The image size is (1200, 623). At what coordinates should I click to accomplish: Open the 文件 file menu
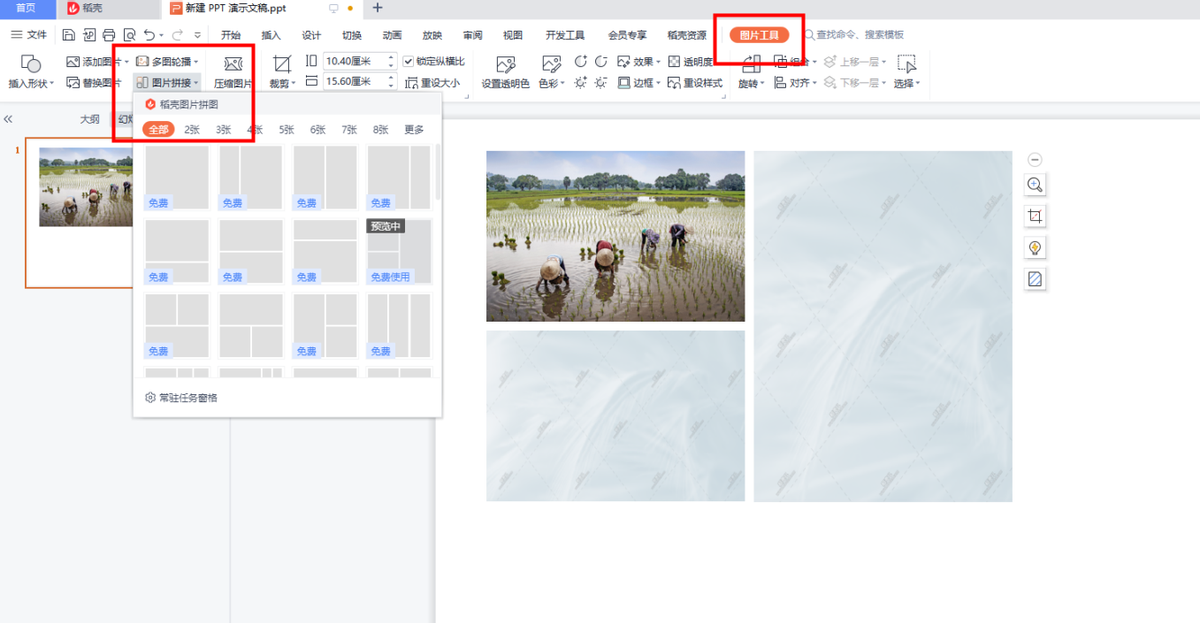point(29,35)
